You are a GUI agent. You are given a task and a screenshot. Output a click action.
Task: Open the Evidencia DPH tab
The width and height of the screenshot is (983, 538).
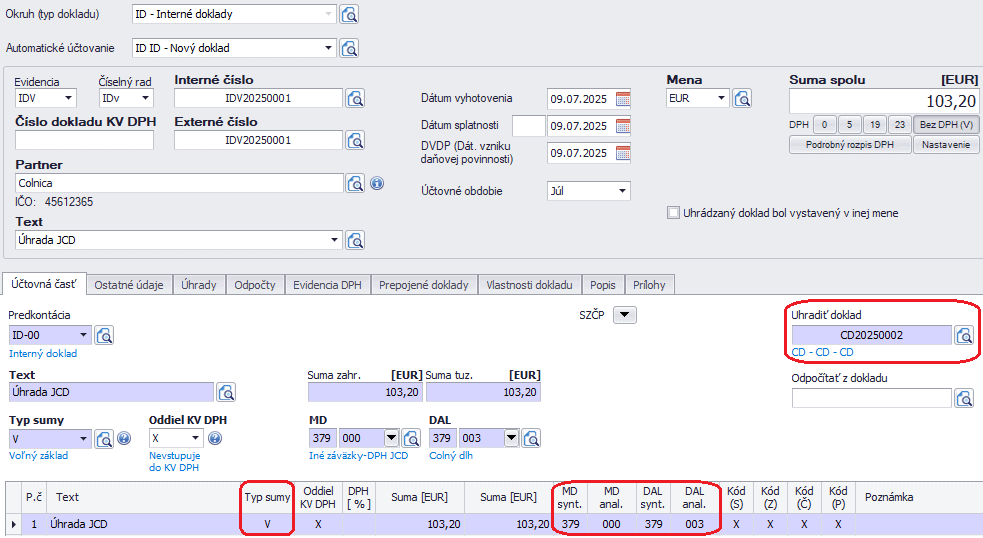327,285
